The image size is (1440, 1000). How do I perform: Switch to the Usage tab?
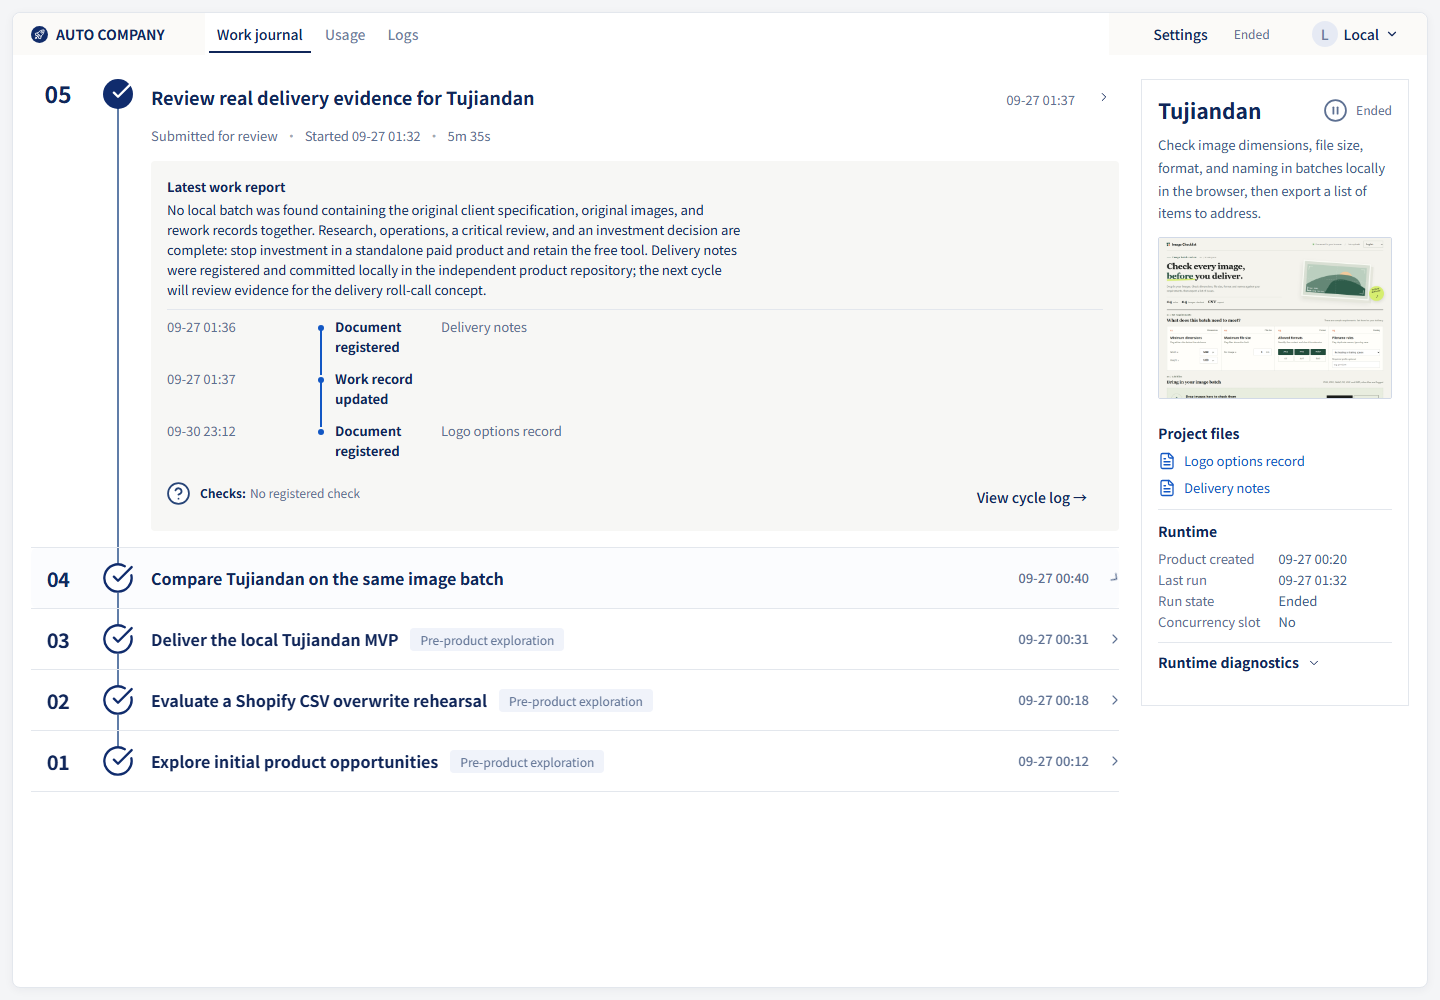pyautogui.click(x=345, y=35)
